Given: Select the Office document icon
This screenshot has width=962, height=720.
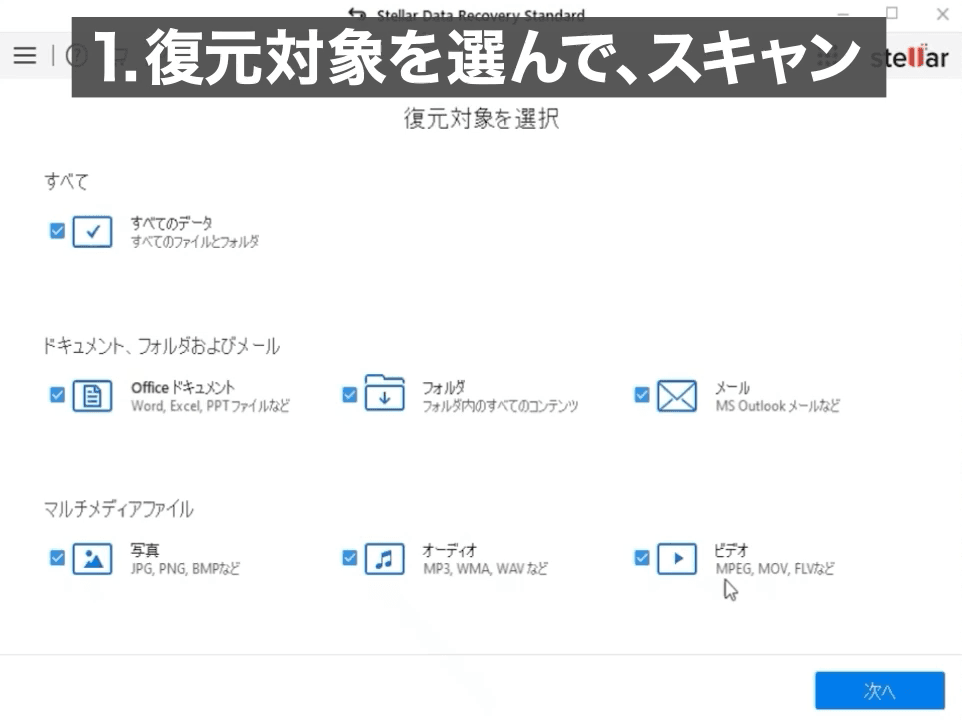Looking at the screenshot, I should (91, 395).
